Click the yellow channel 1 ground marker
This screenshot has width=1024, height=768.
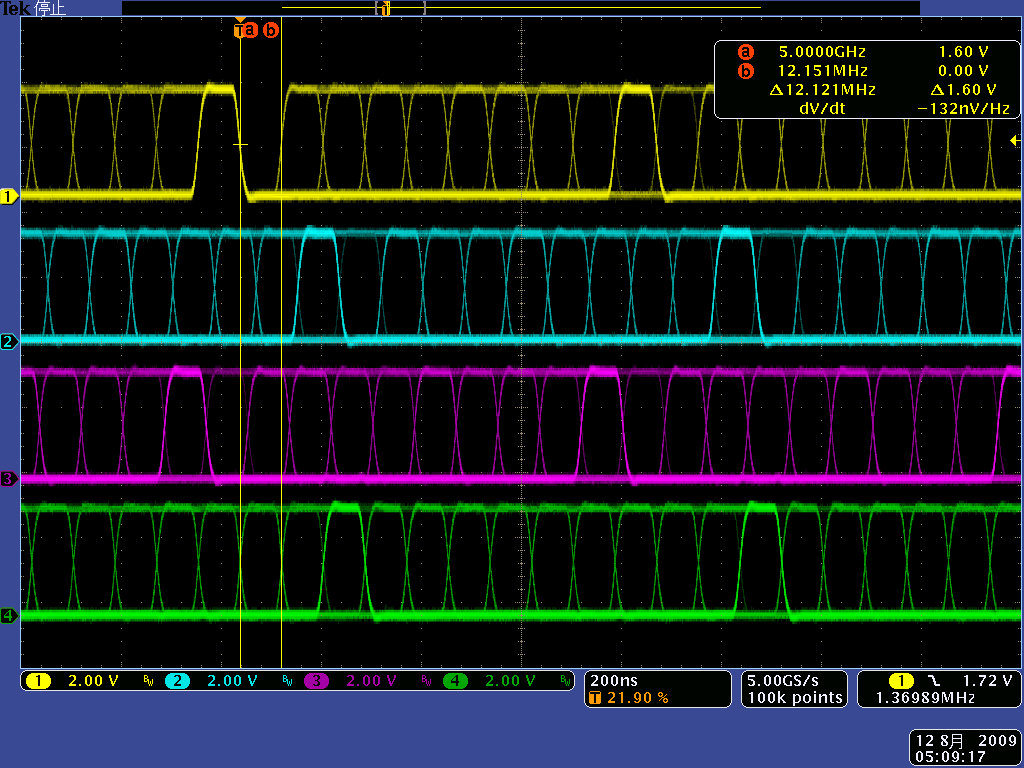tap(9, 196)
